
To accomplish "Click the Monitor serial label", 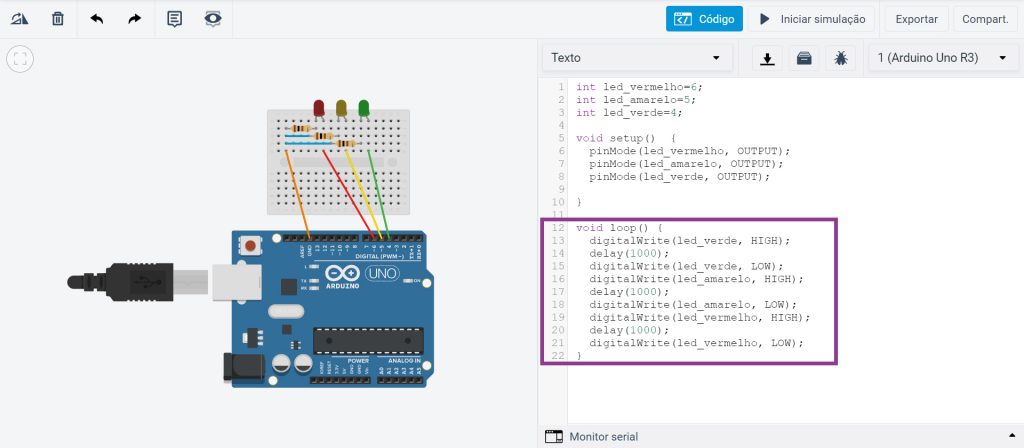I will [x=603, y=436].
